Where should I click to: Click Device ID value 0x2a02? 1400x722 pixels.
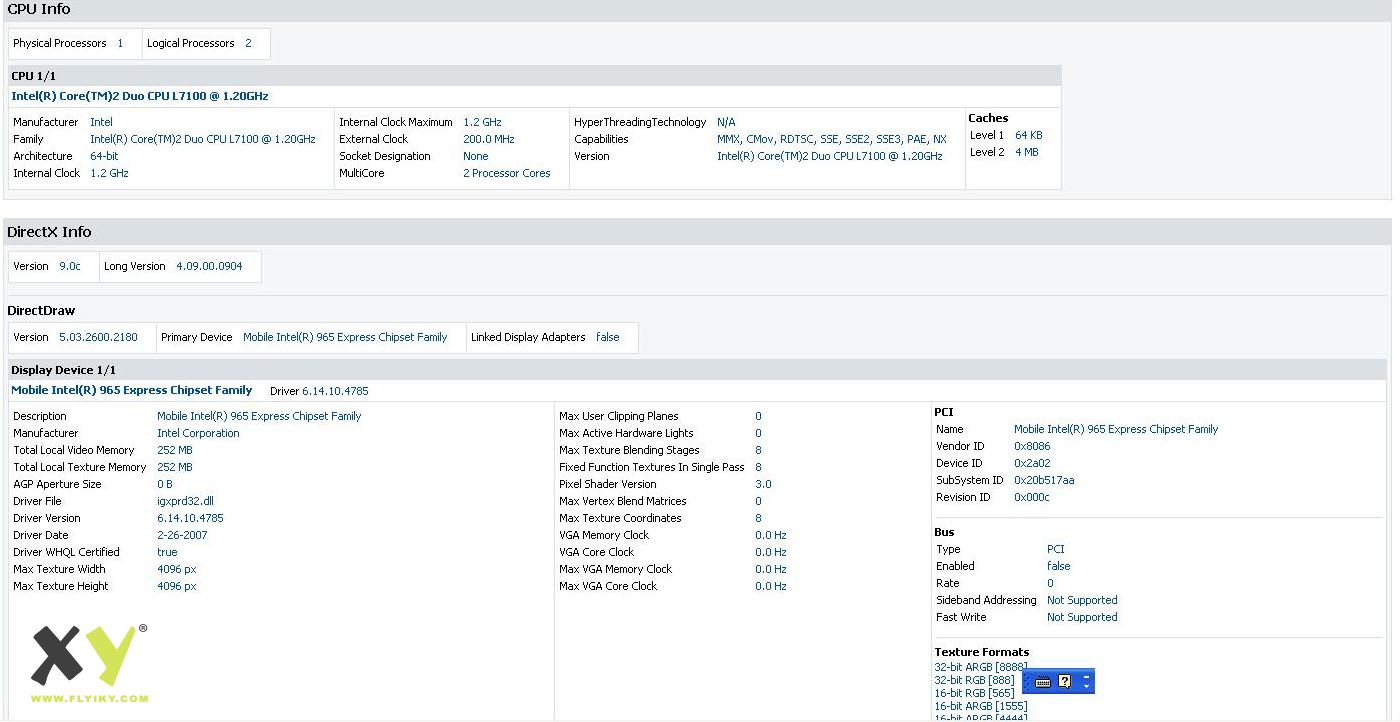(1032, 463)
